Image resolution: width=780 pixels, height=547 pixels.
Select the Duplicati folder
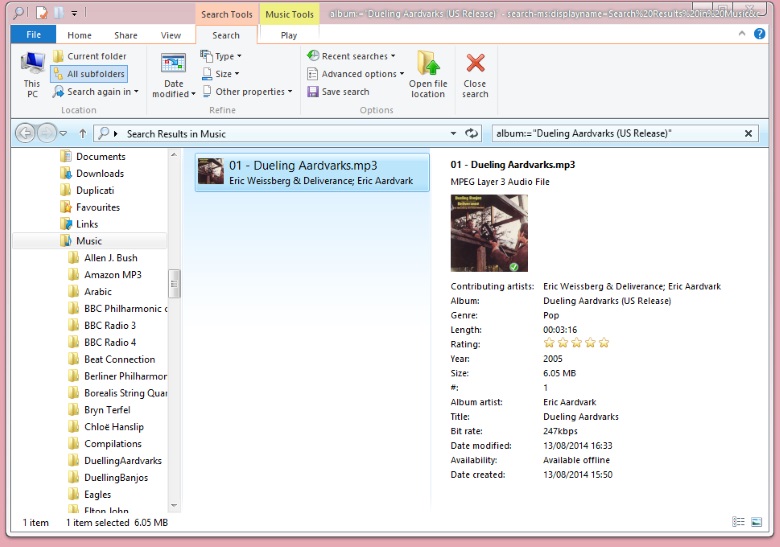(87, 190)
